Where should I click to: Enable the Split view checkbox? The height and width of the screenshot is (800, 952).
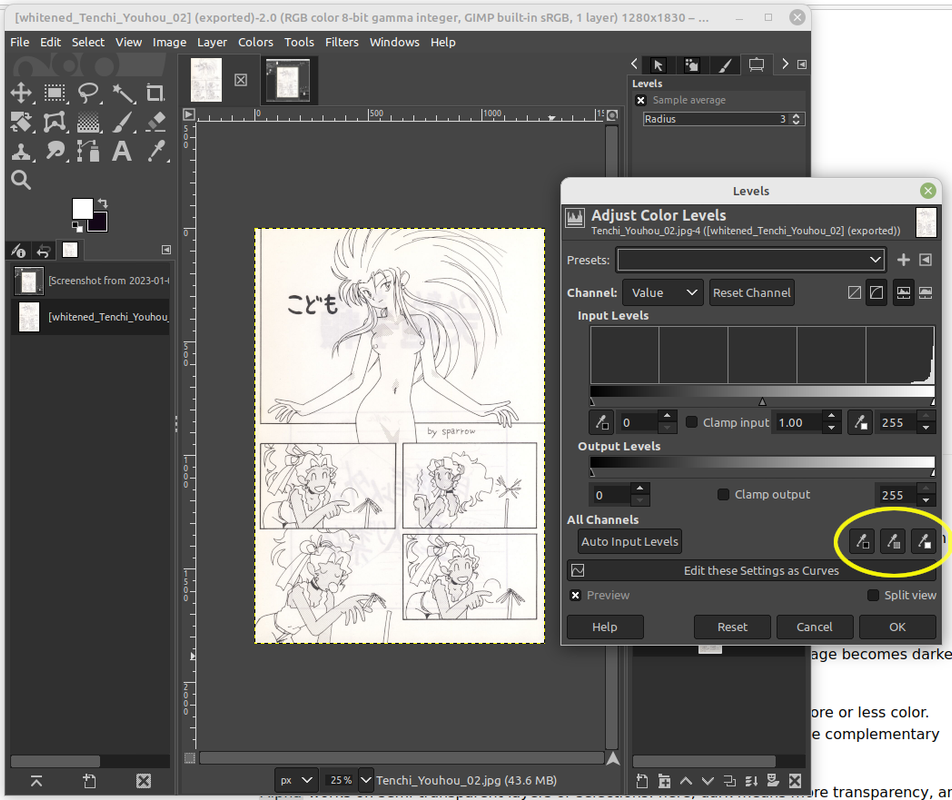click(x=873, y=595)
